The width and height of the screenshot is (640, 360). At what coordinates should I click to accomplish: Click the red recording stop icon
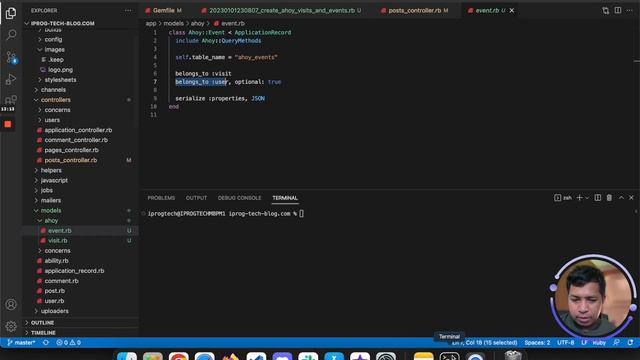(8, 124)
